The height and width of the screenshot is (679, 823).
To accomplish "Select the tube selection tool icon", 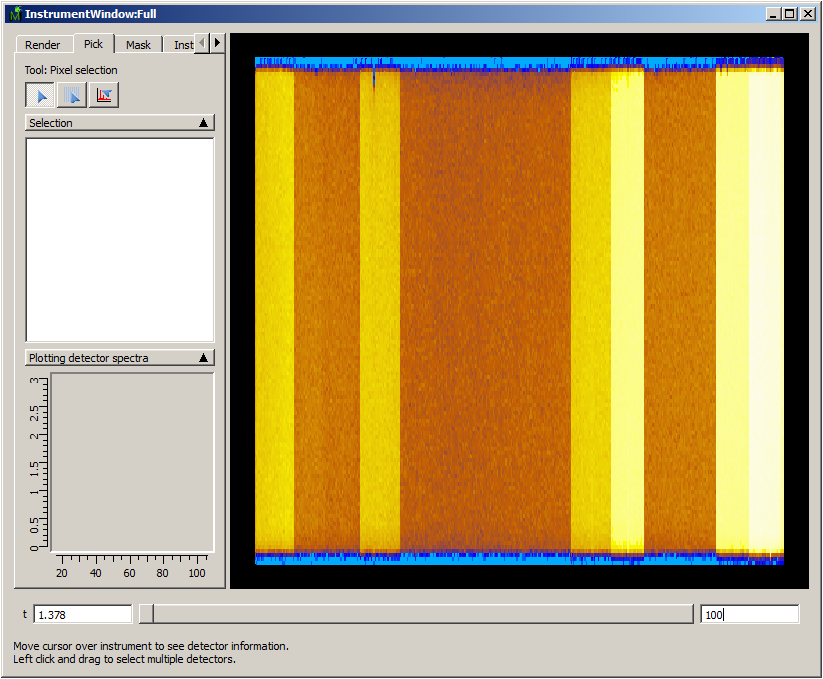I will pos(72,96).
